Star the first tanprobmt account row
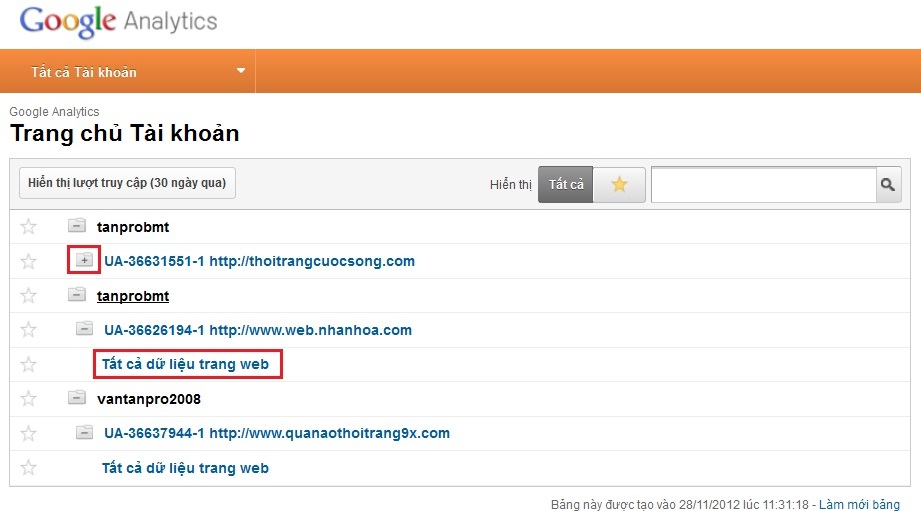 (x=28, y=227)
